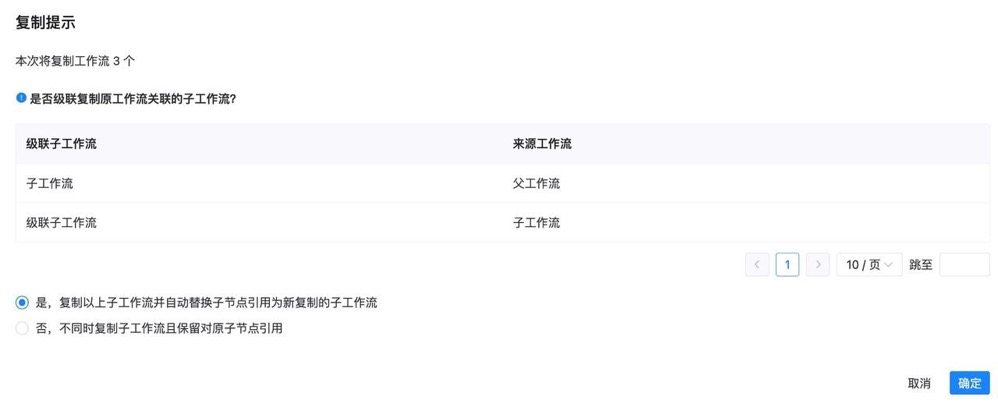
Task: Click the 跳至 page jump input box
Action: (964, 264)
